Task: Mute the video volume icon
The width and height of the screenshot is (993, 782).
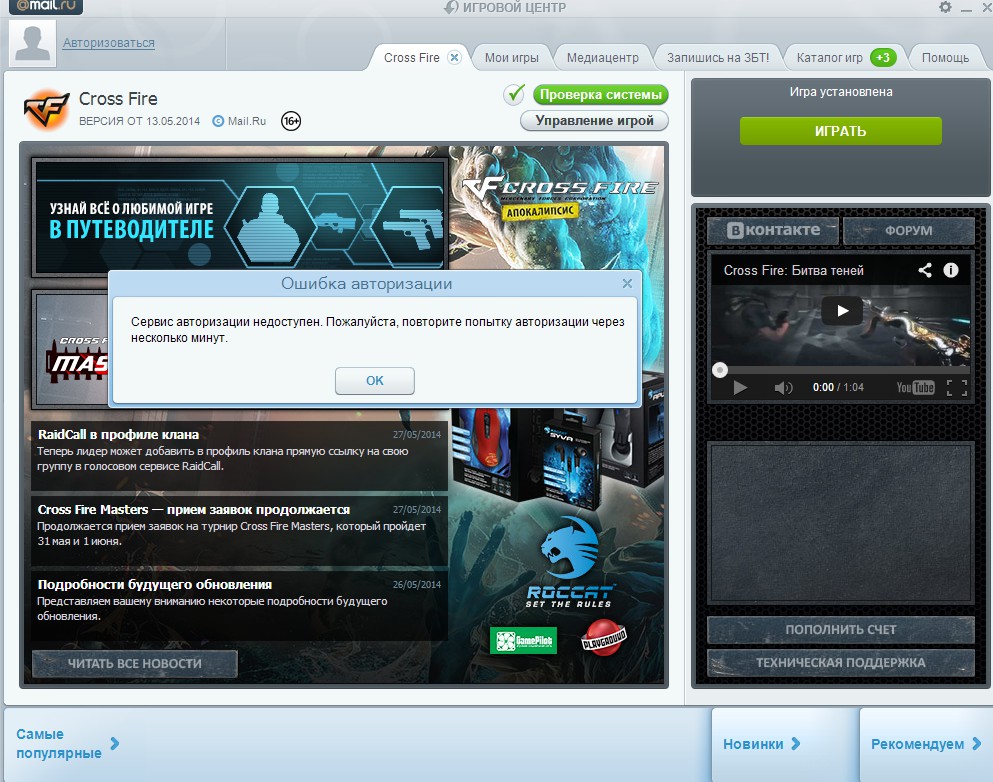Action: 783,388
